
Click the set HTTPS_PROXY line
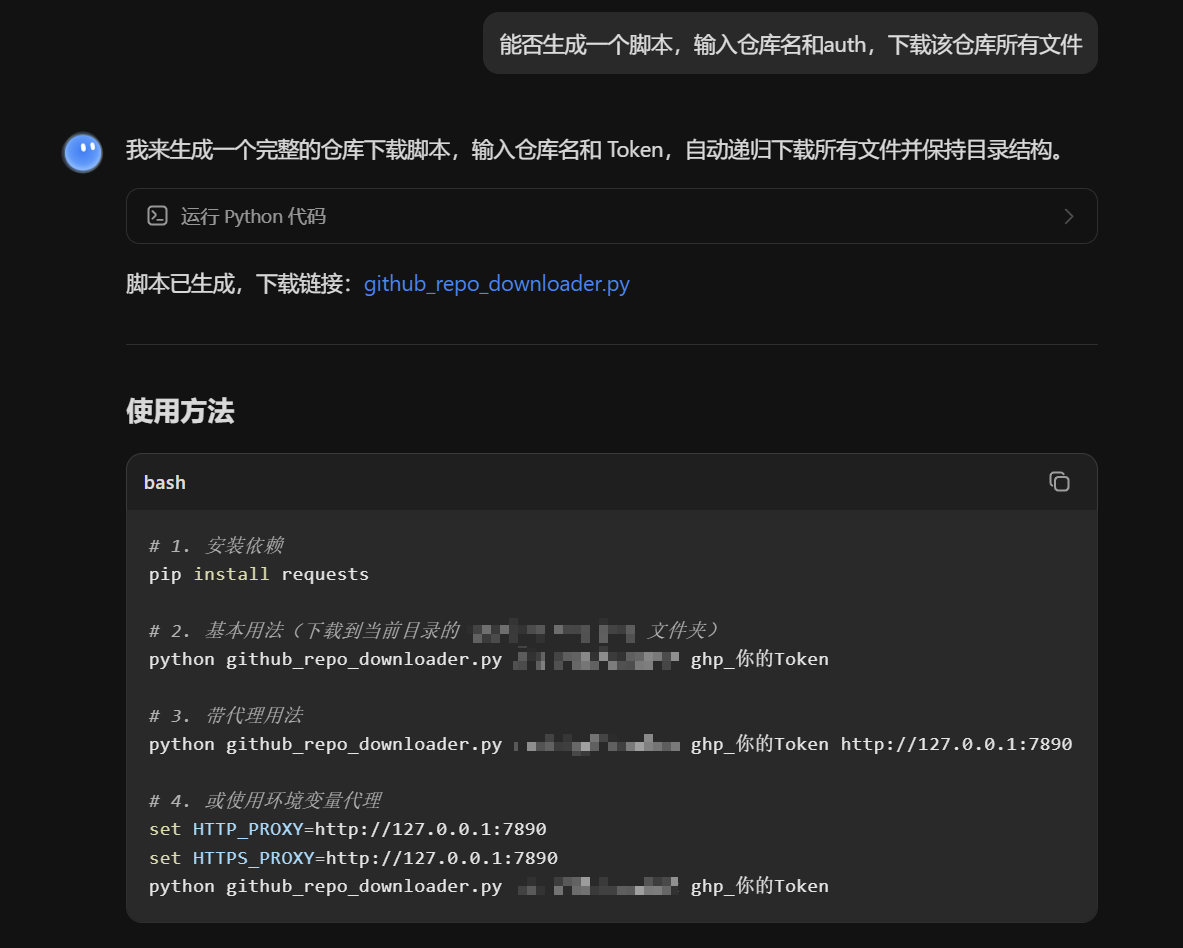click(353, 858)
